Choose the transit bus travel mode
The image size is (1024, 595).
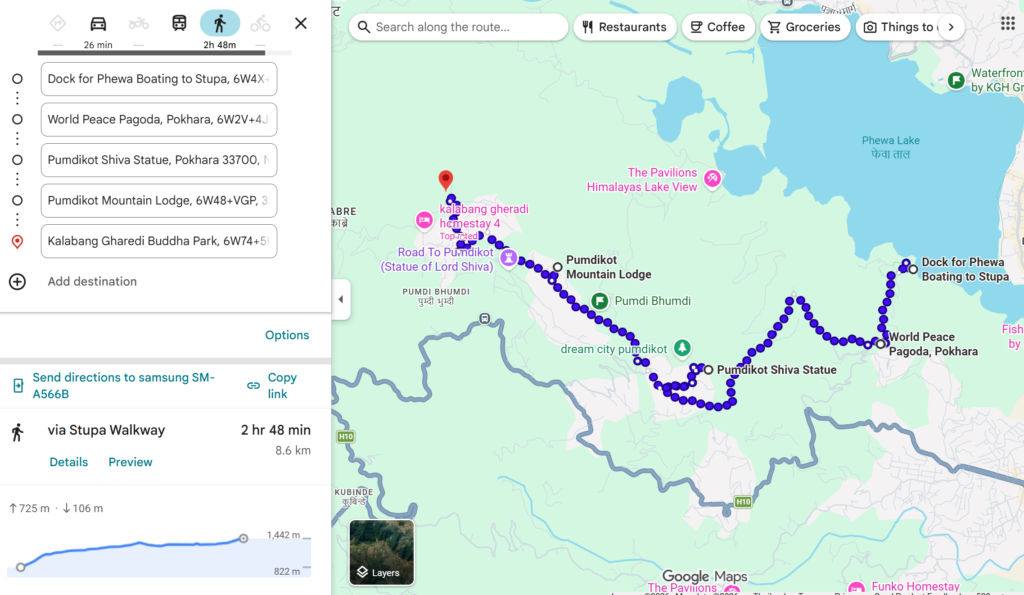[x=179, y=24]
